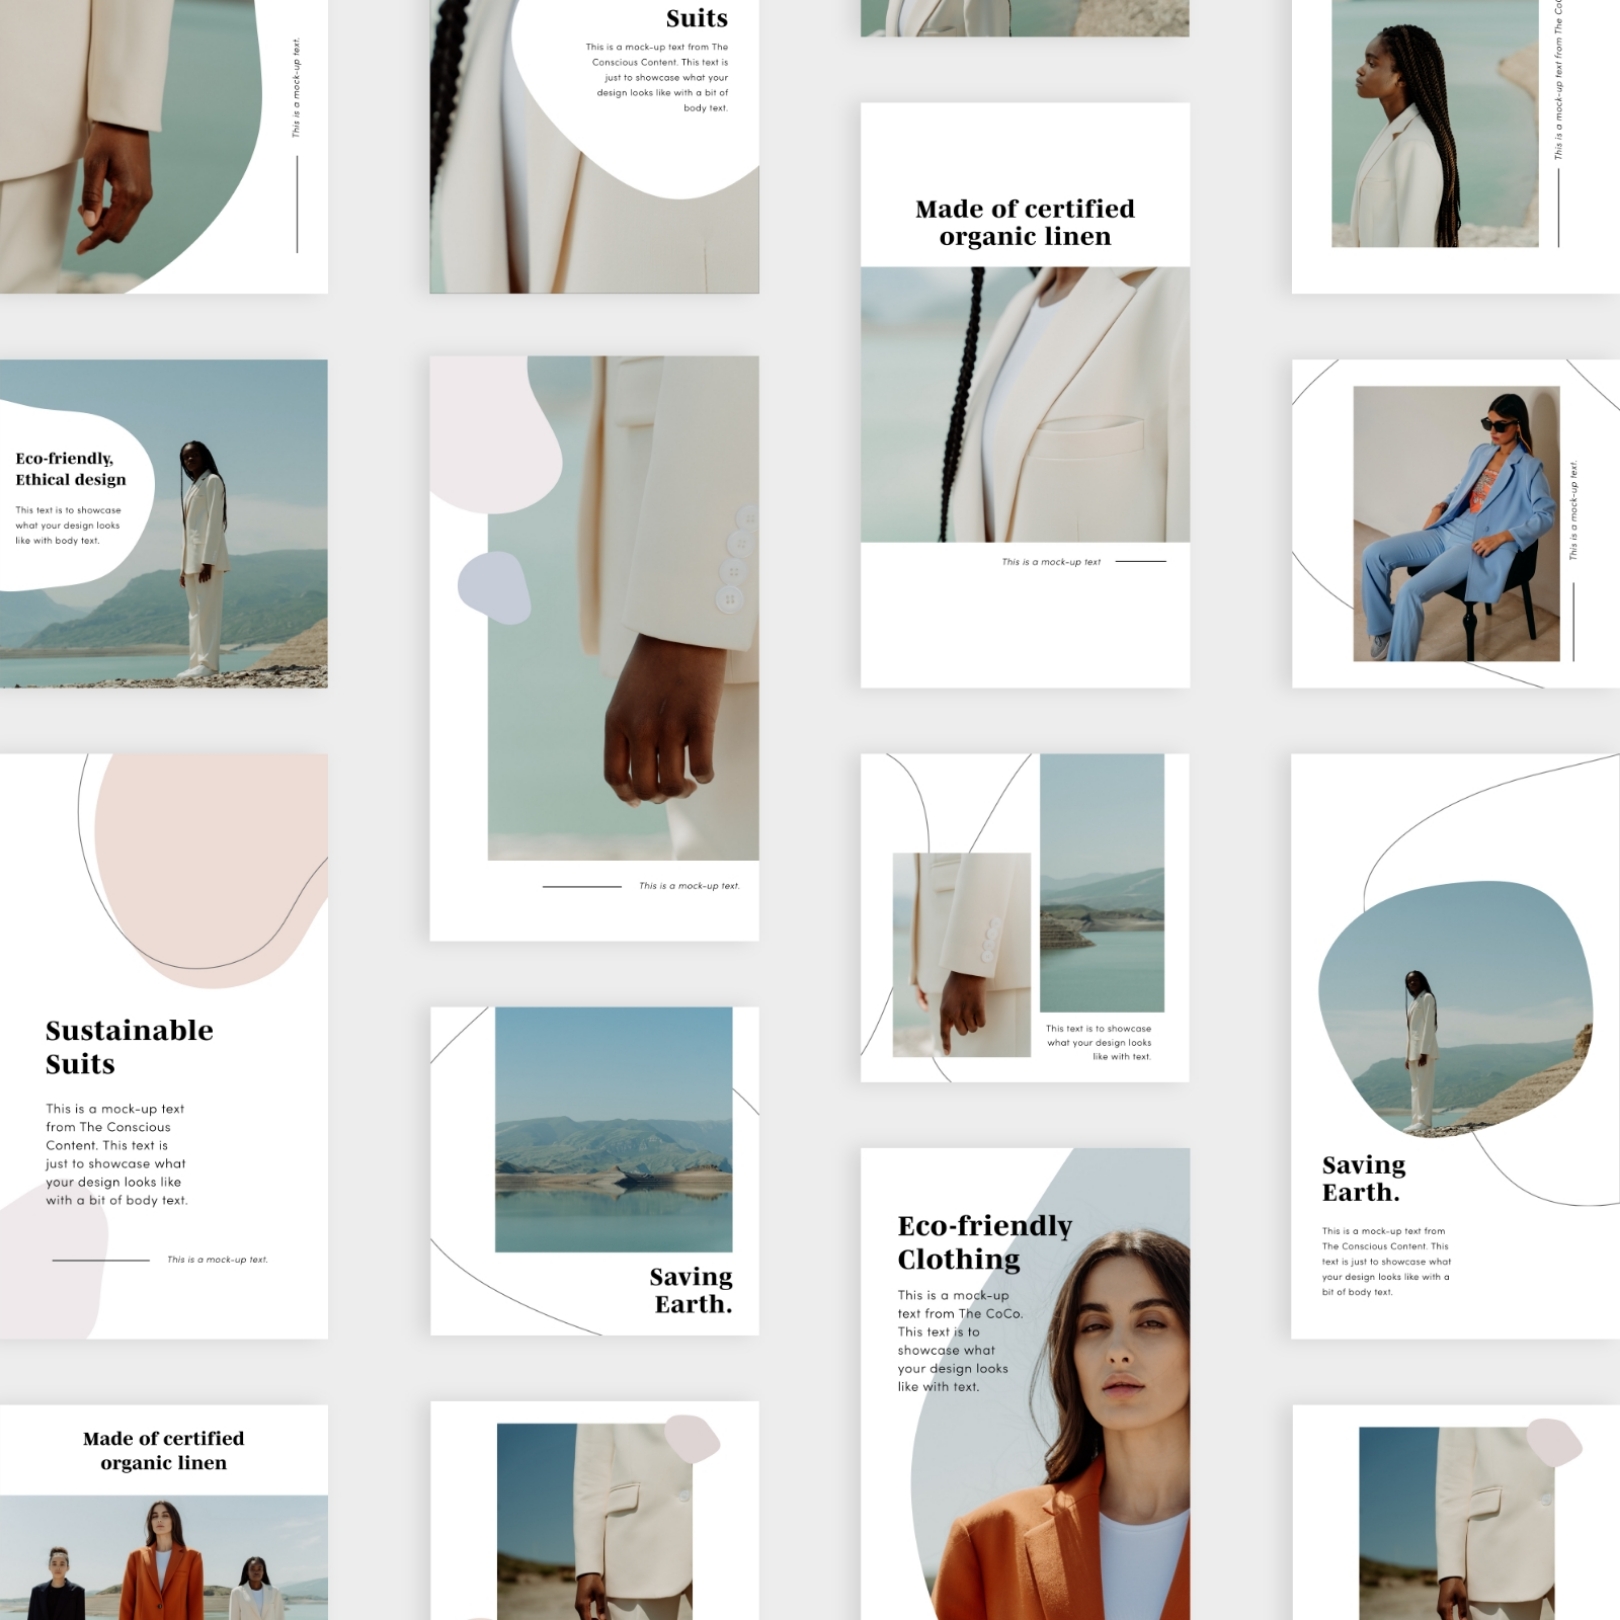Click the body paragraph under Sustainable Suits
The height and width of the screenshot is (1620, 1620).
tap(116, 1154)
